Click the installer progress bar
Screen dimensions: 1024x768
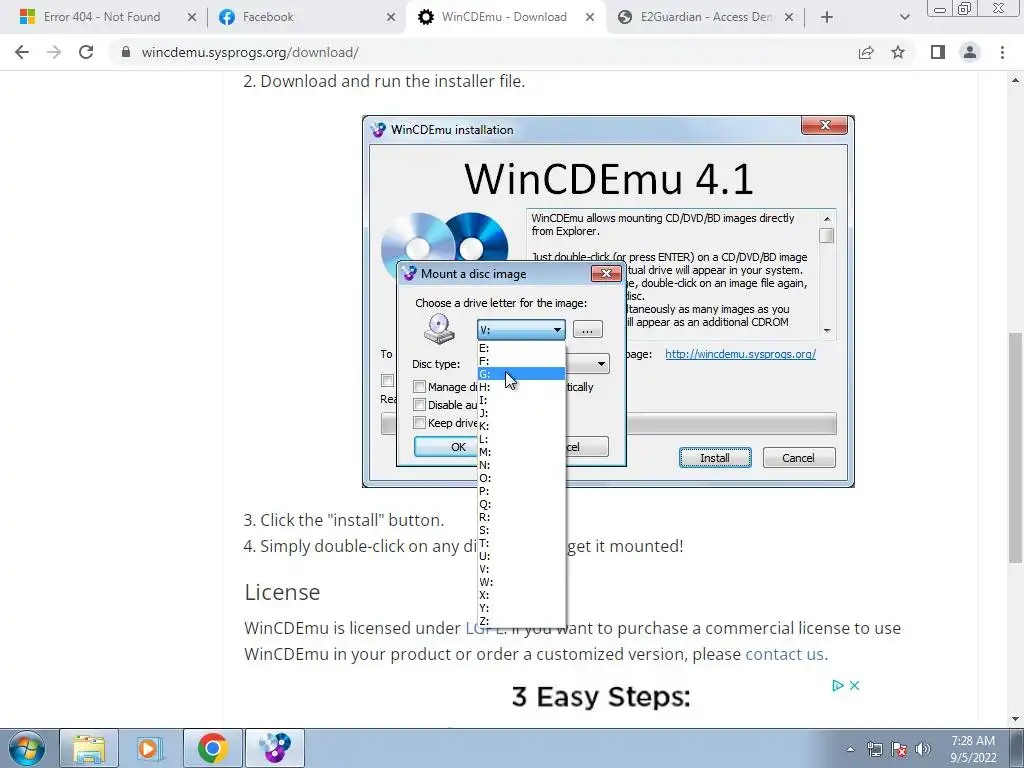coord(731,424)
